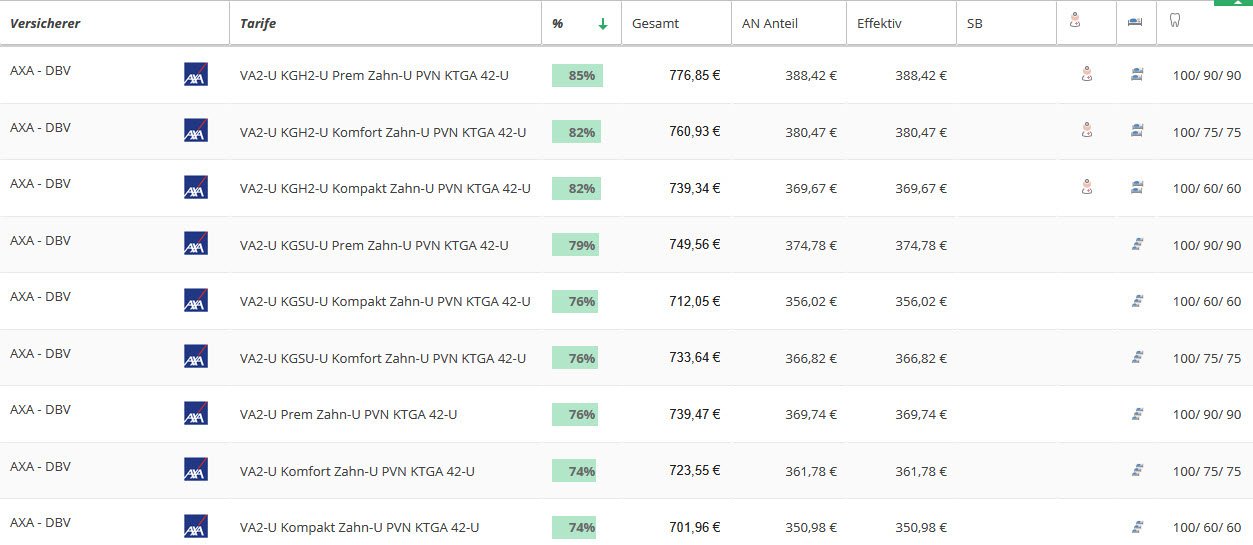This screenshot has height=545, width=1253.
Task: Sort by the AN Anteil column header
Action: click(x=770, y=23)
